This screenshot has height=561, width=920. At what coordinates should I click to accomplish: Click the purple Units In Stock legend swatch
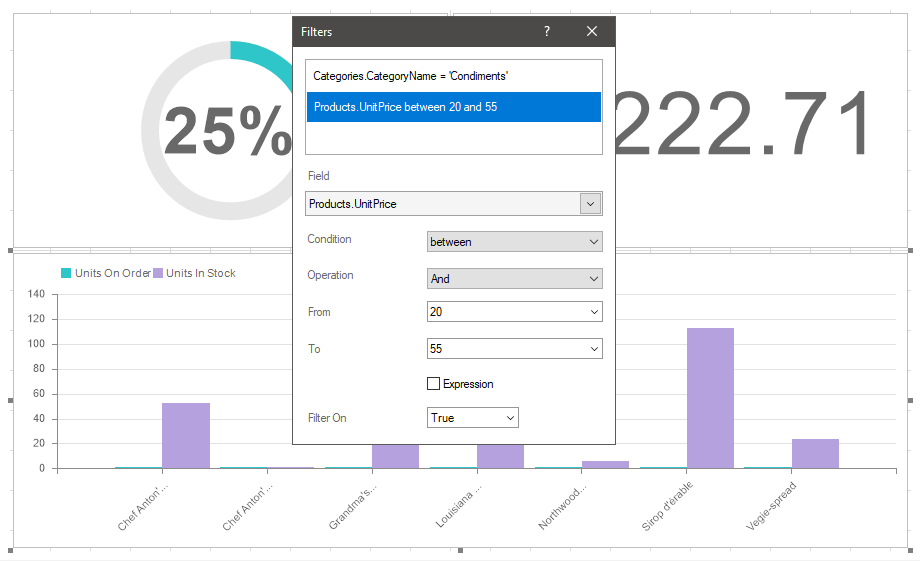pos(158,273)
